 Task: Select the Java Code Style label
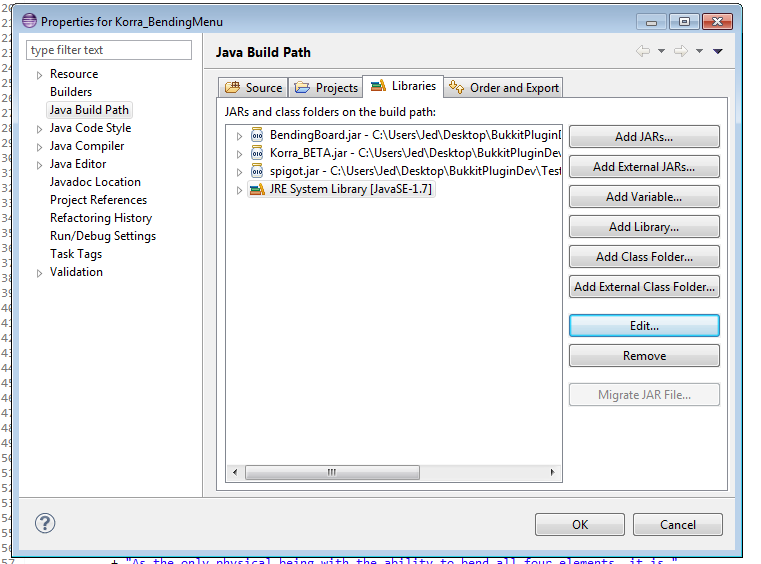(x=90, y=128)
